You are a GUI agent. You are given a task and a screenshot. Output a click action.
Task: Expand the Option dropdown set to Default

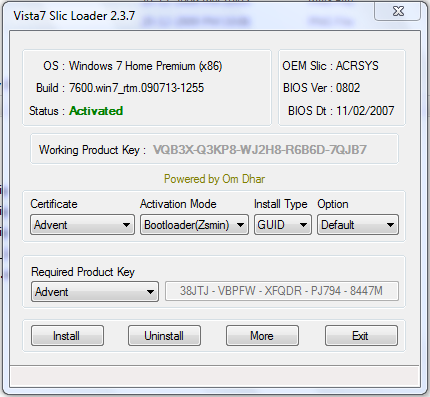coord(358,225)
